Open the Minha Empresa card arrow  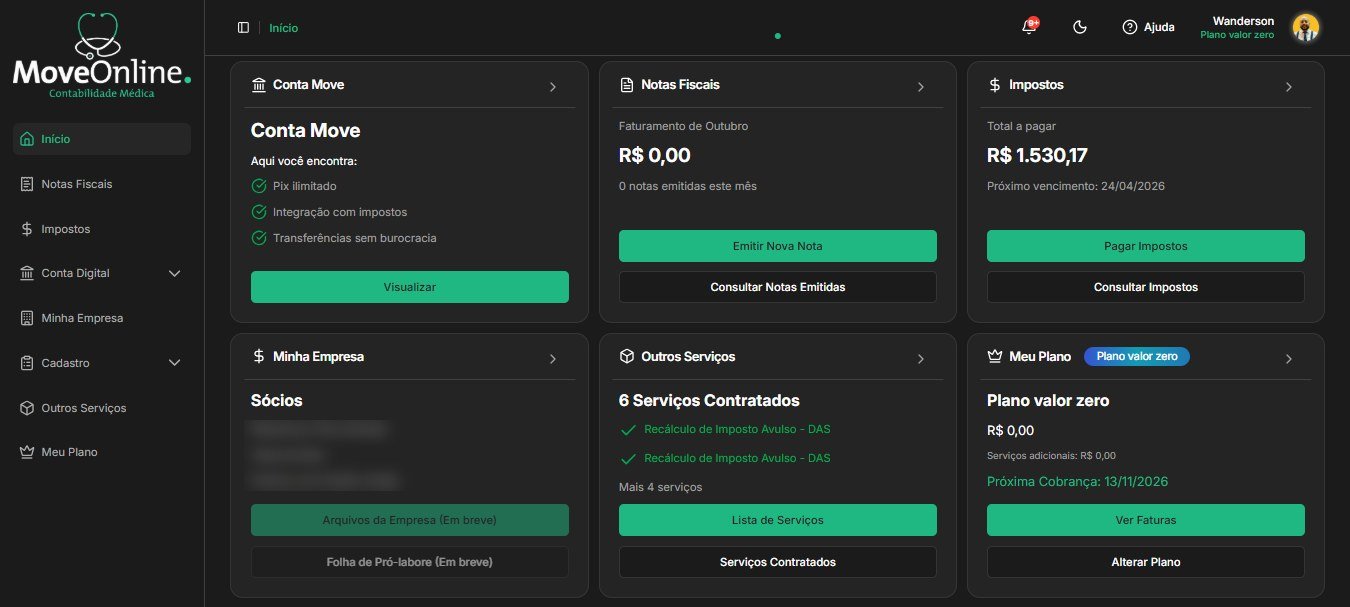552,358
